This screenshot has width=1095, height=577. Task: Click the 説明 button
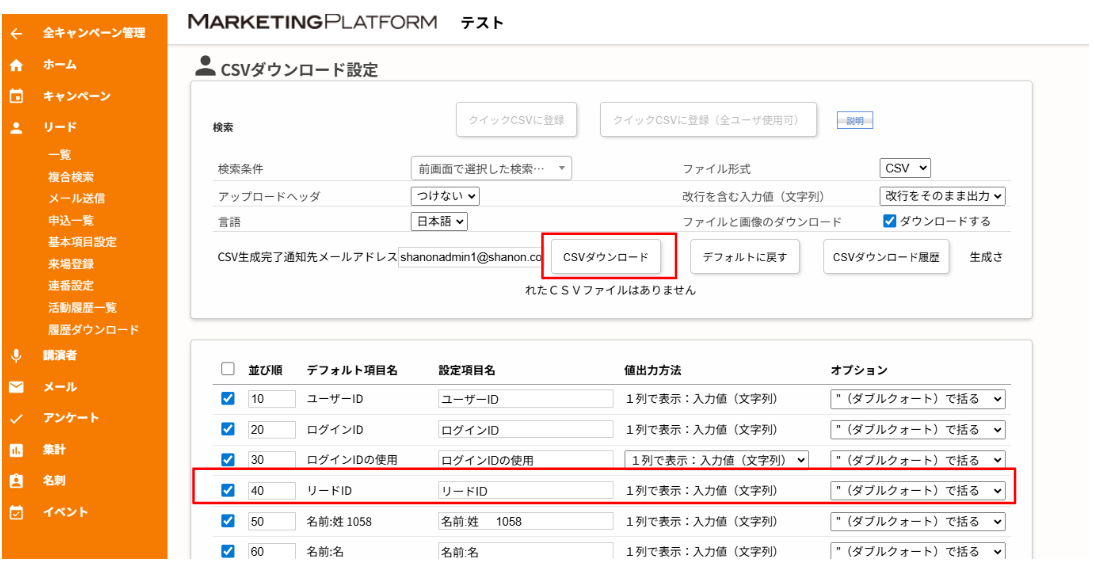coord(855,121)
